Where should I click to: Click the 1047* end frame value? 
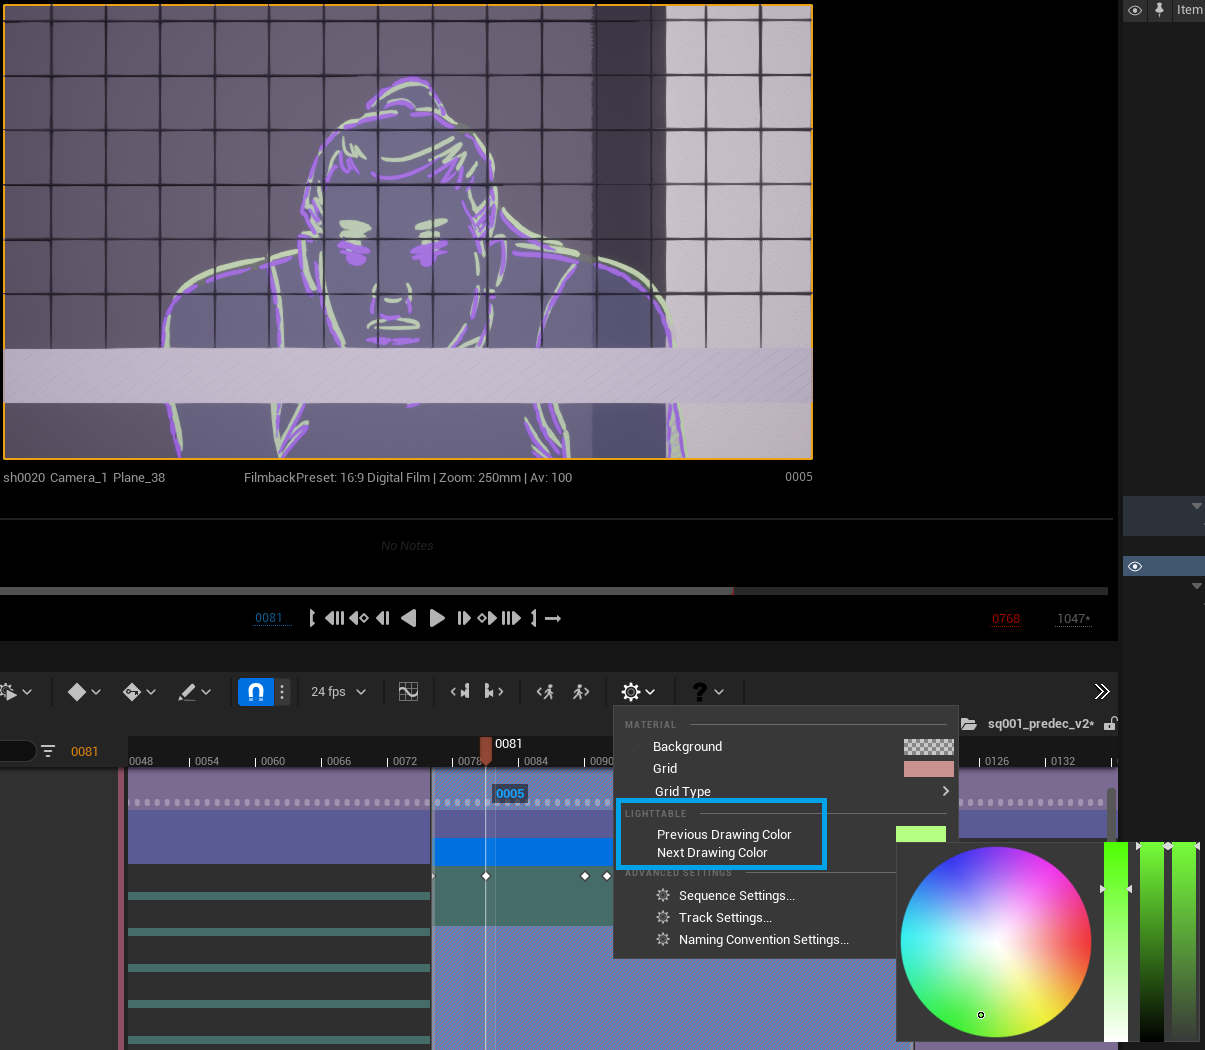[1074, 619]
